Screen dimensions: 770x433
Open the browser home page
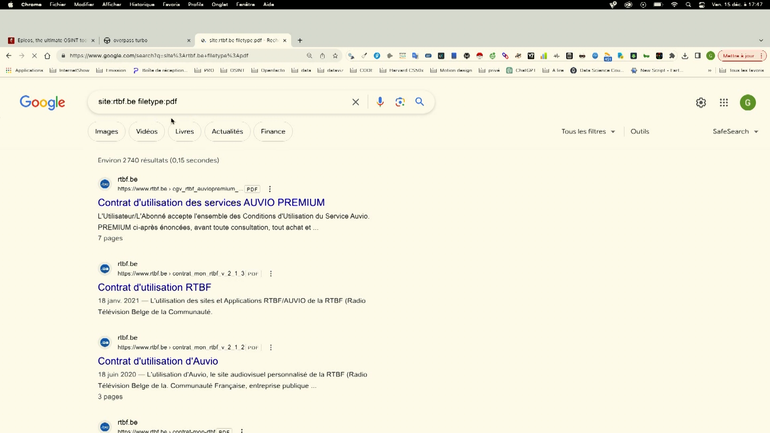tap(47, 55)
